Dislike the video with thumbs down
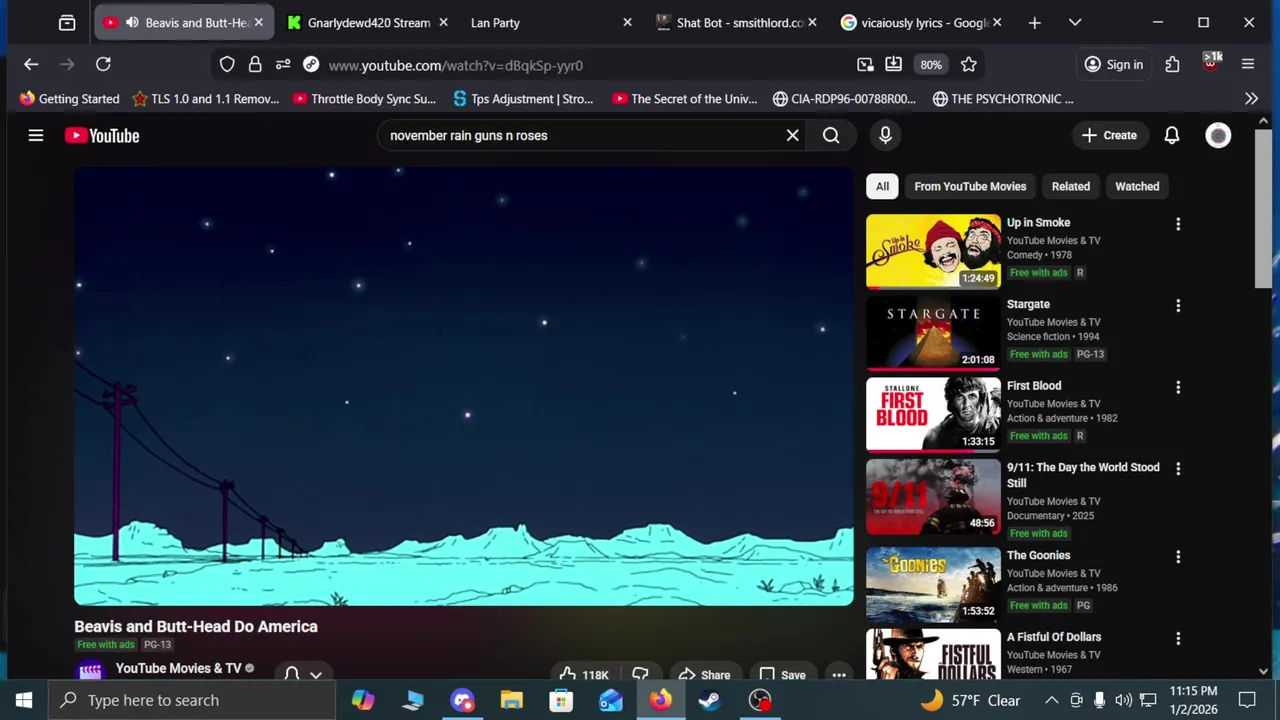 [640, 675]
